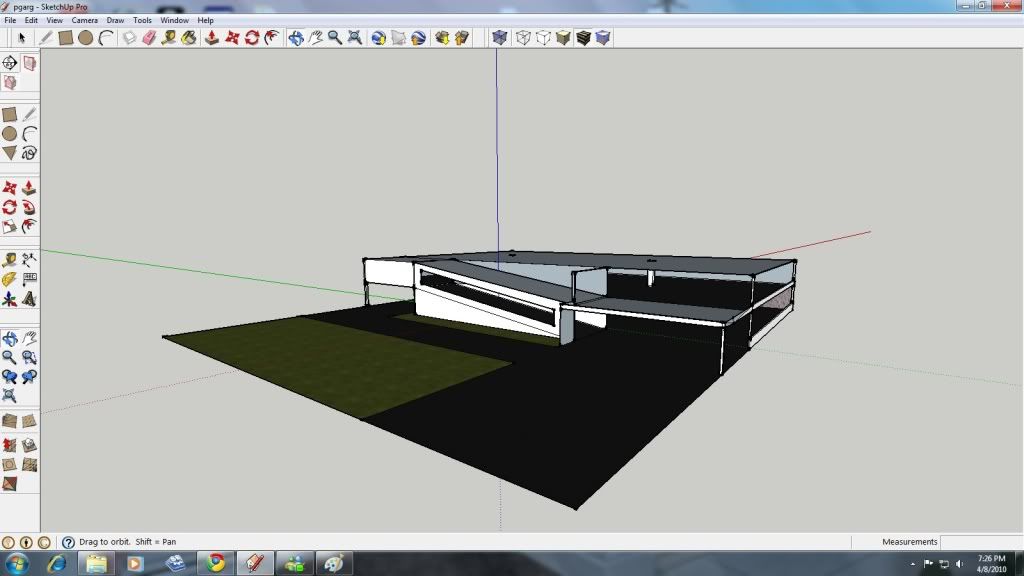Switch to Monochrome face style
1024x576 pixels.
[603, 38]
